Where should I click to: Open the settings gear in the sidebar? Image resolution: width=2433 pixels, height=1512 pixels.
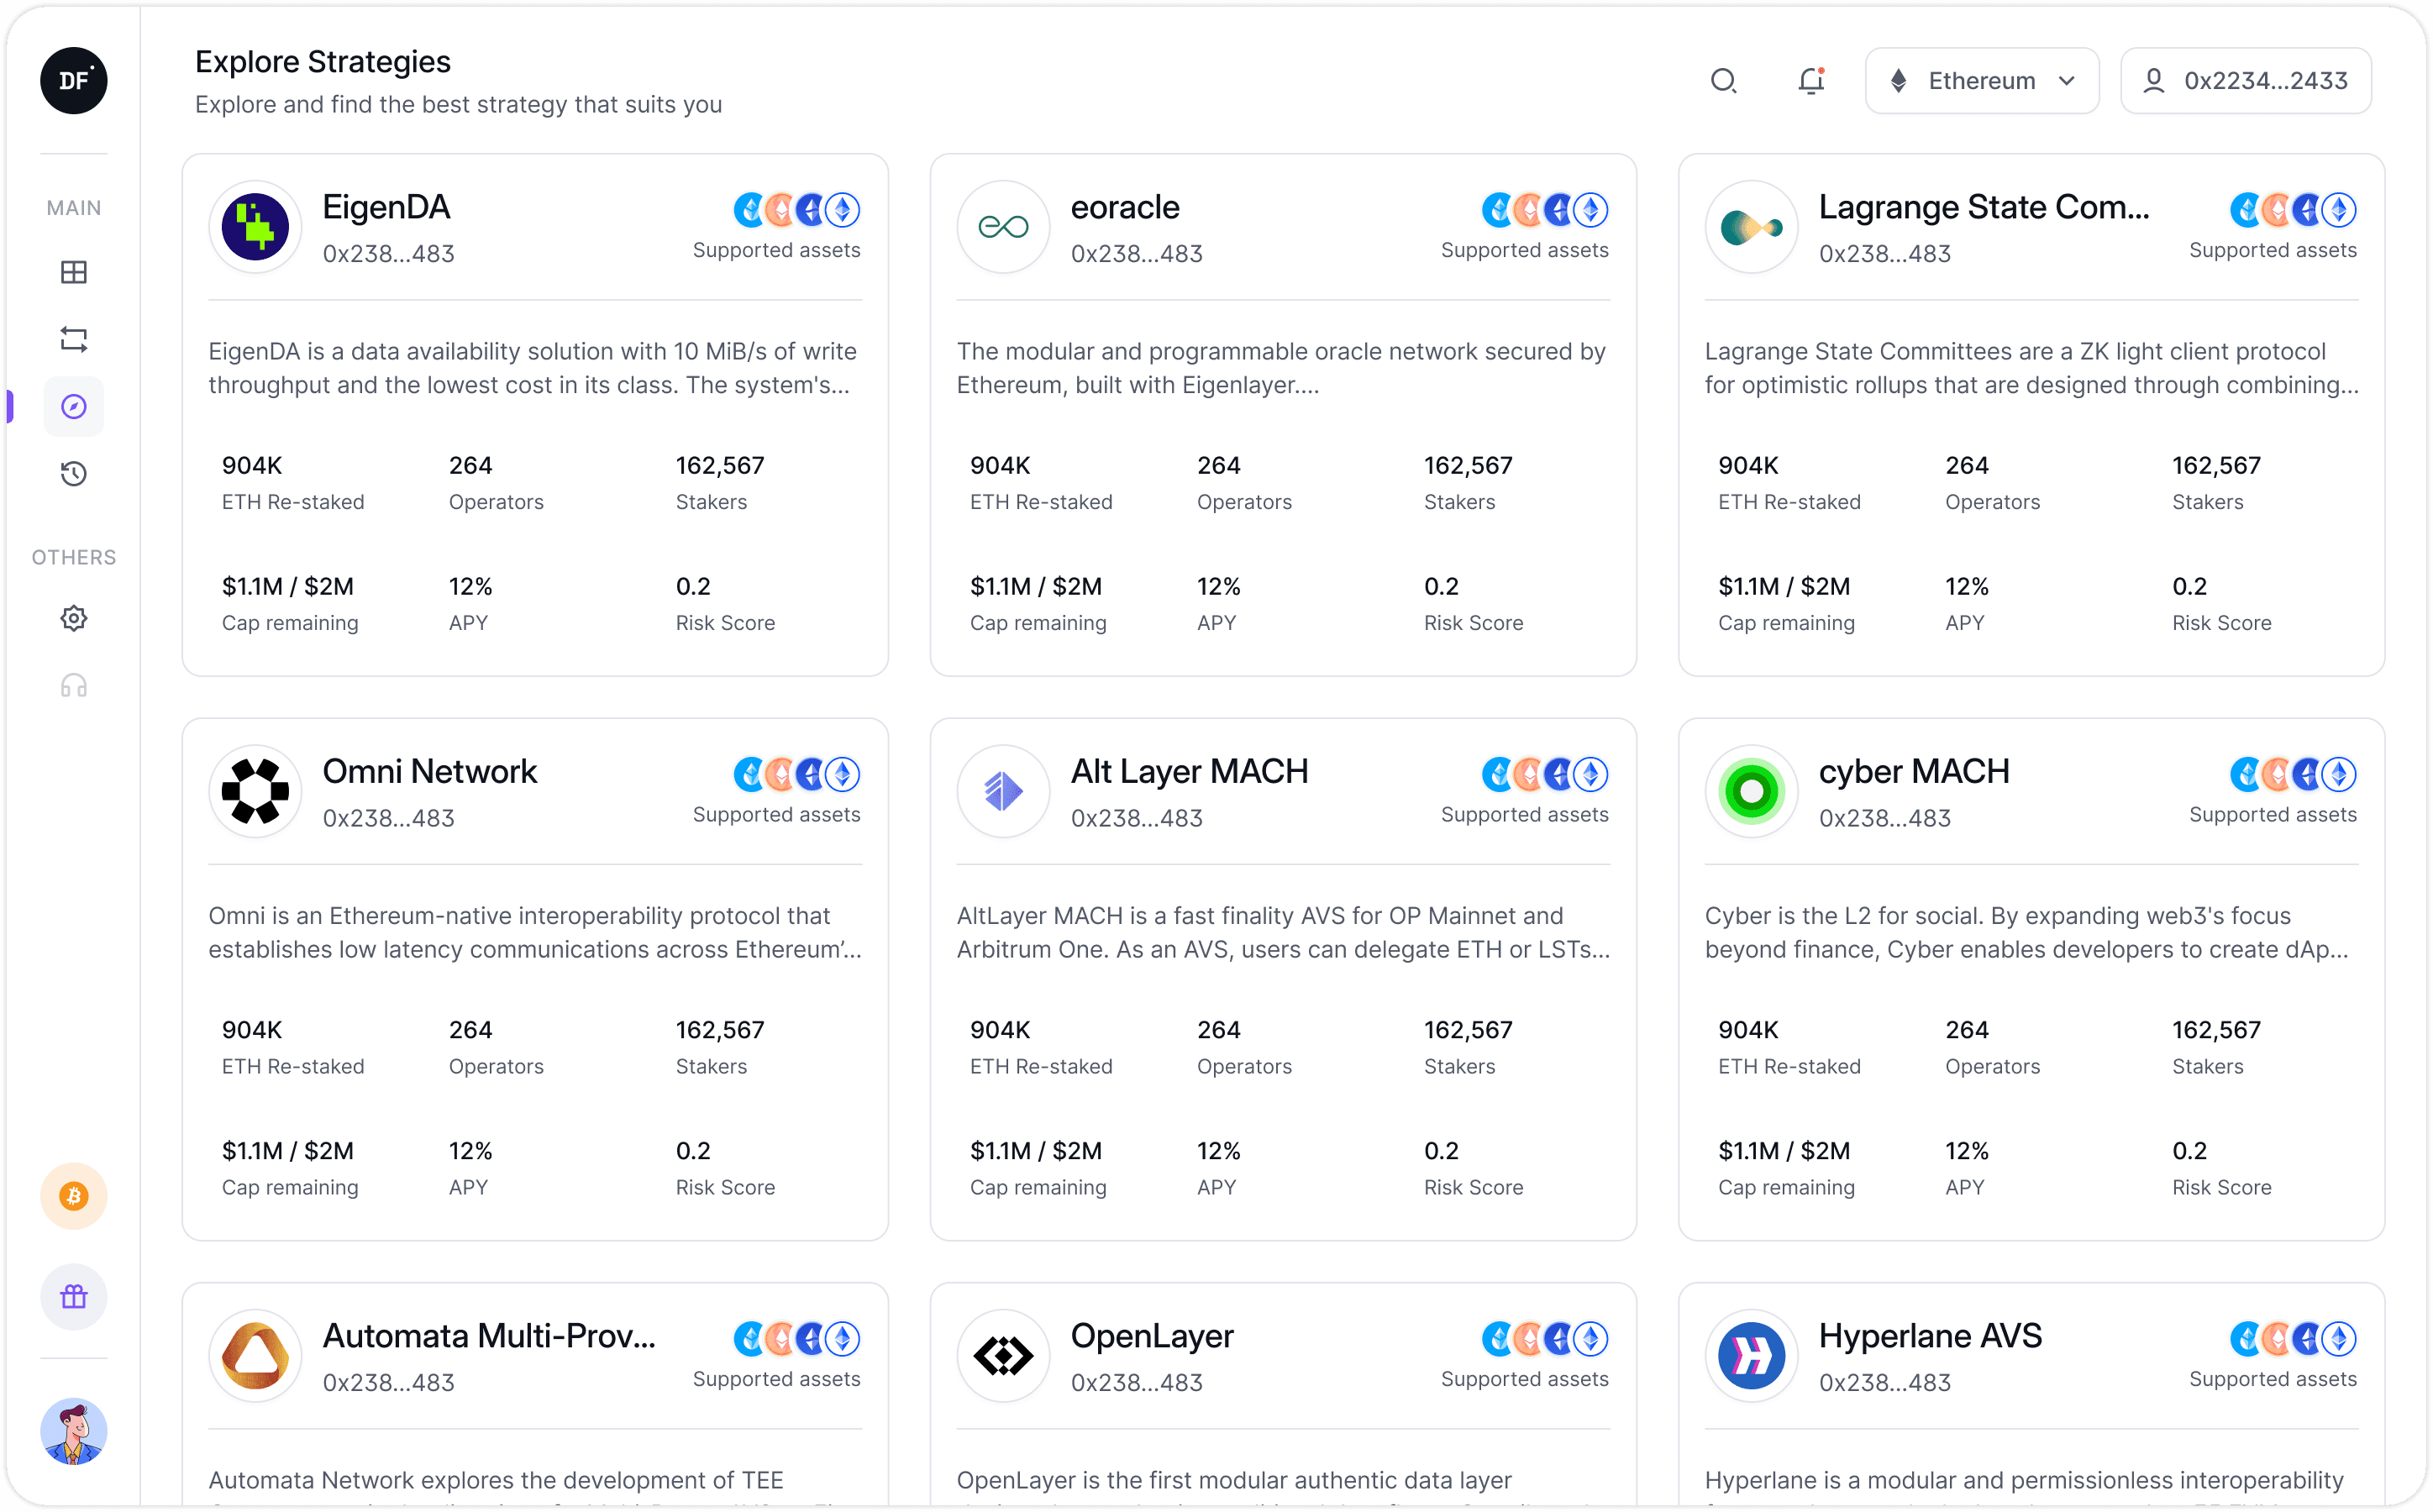(74, 618)
